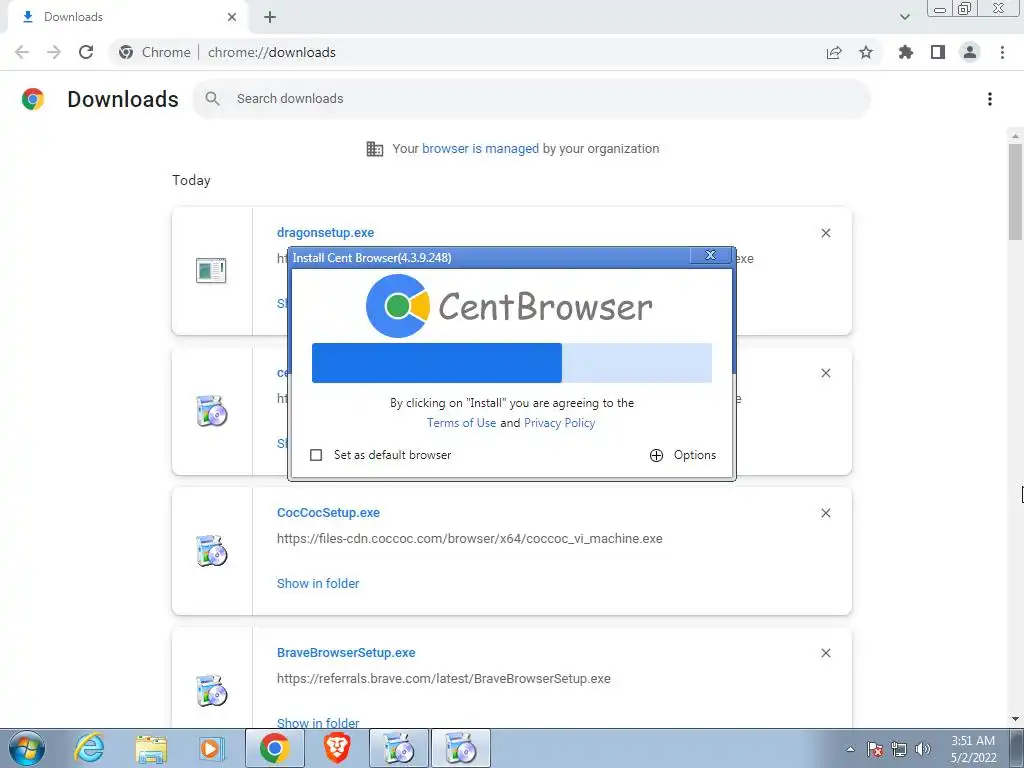Open the 'browser is managed' link
This screenshot has height=768, width=1024.
pos(480,148)
